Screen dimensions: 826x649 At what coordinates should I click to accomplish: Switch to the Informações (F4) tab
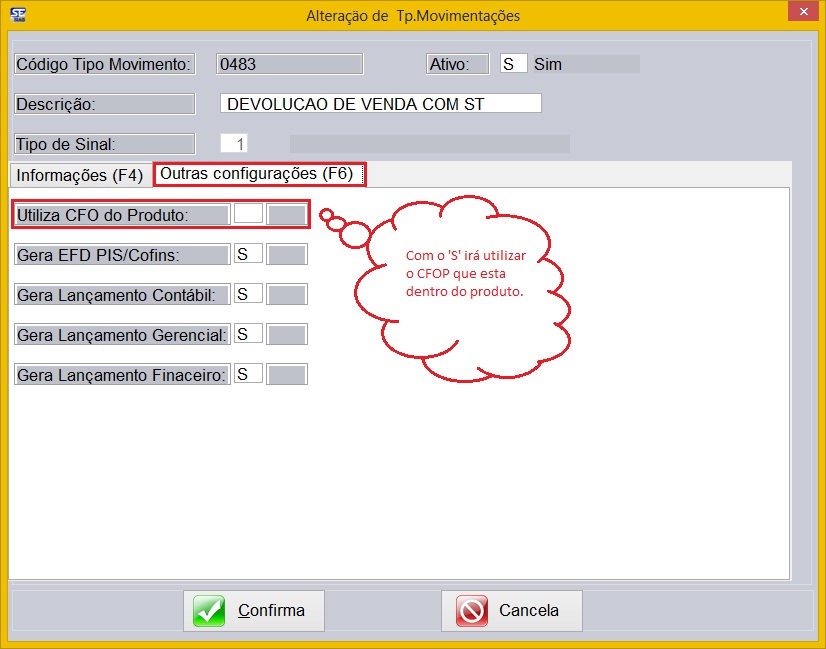(x=80, y=175)
